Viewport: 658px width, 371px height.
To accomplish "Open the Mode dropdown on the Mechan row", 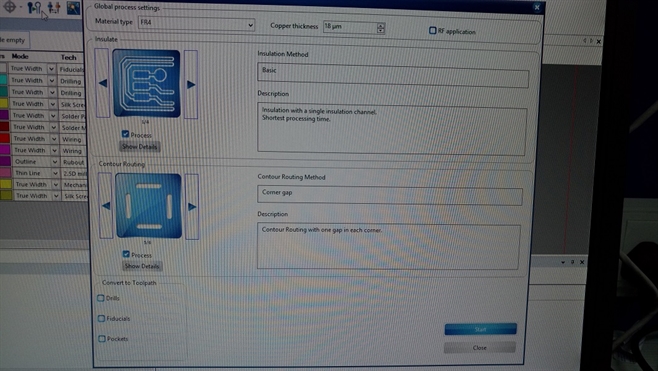I will pyautogui.click(x=55, y=184).
